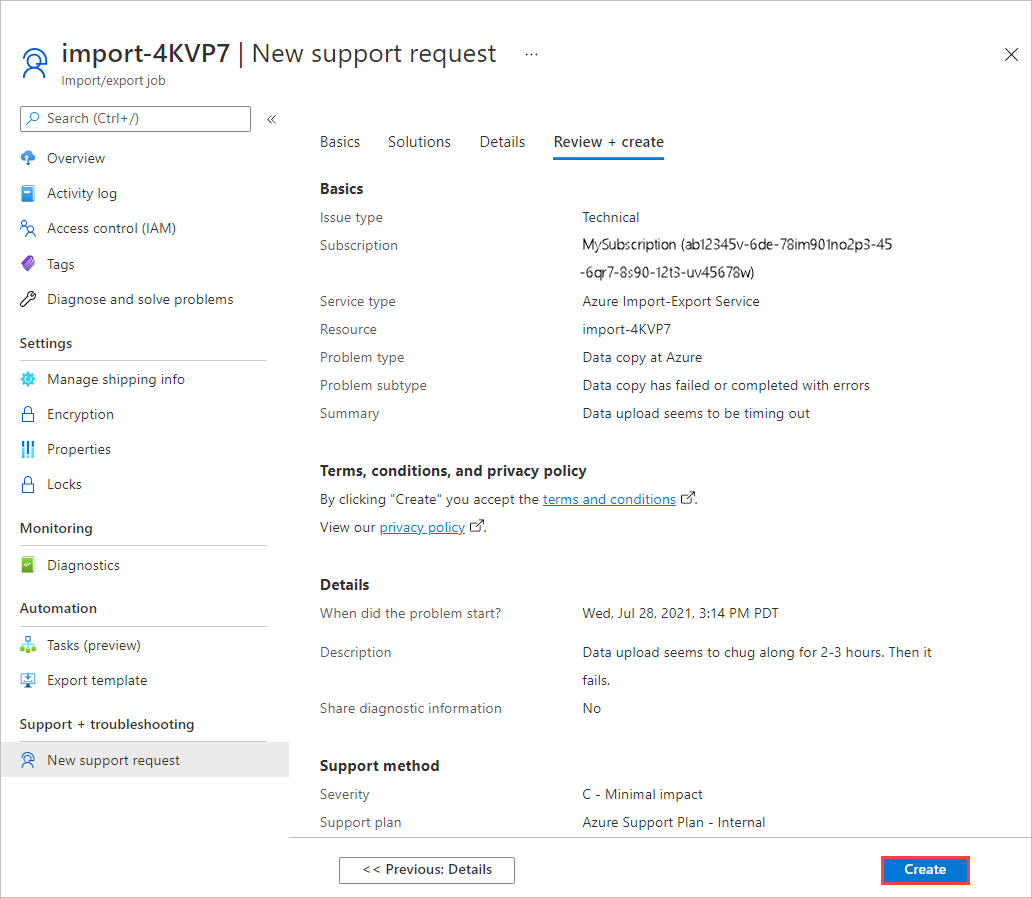Go back with Previous: Details button

tap(426, 870)
